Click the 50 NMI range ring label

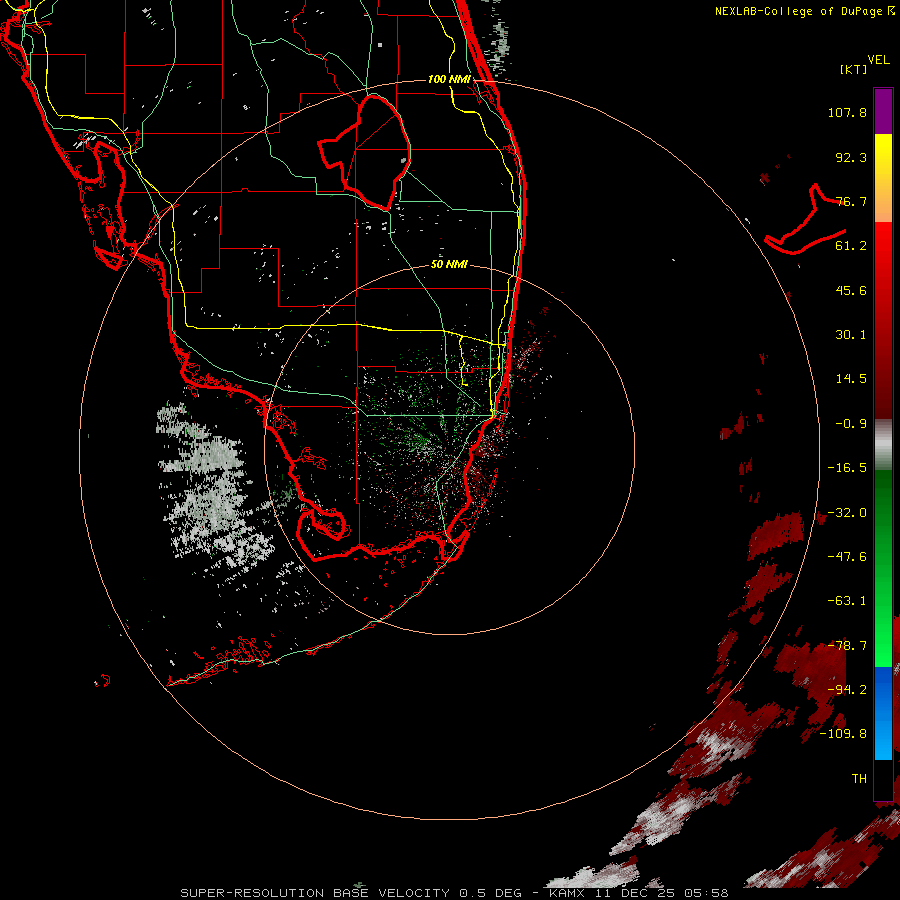click(449, 265)
